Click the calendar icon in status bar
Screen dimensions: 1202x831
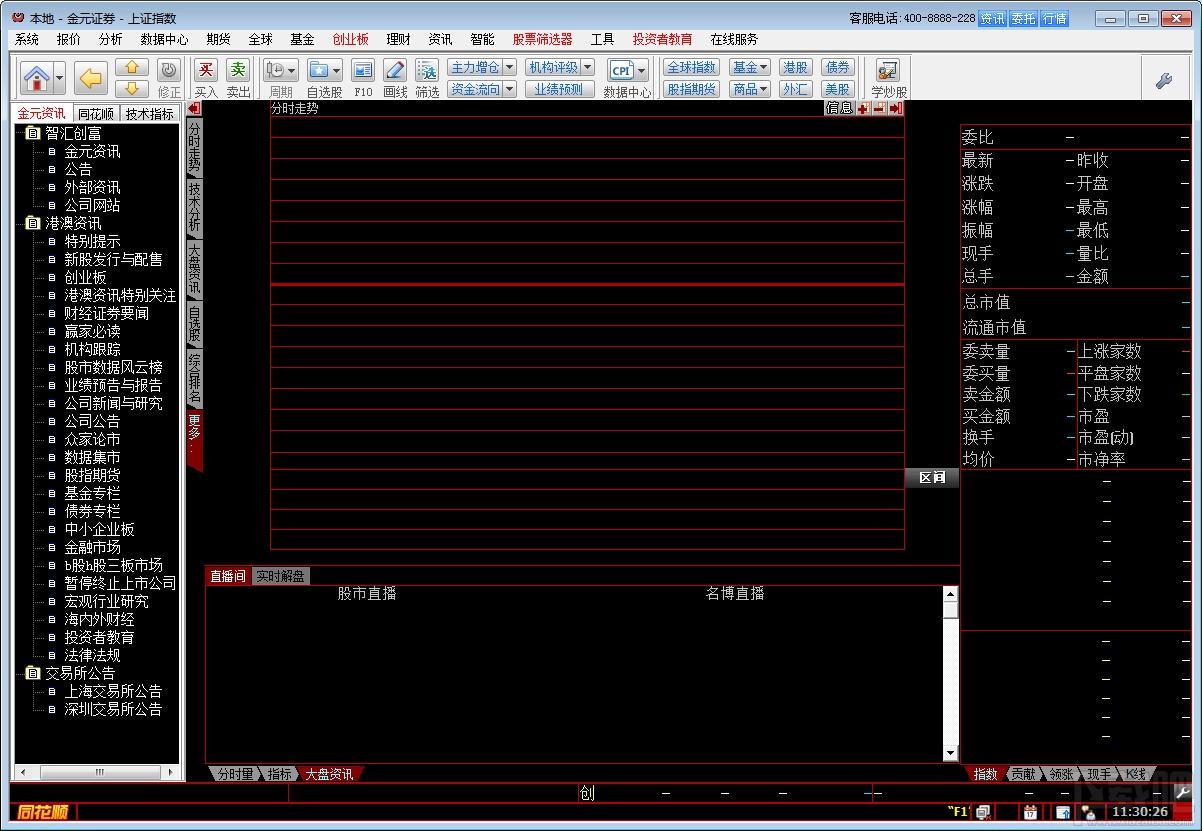pos(1030,812)
